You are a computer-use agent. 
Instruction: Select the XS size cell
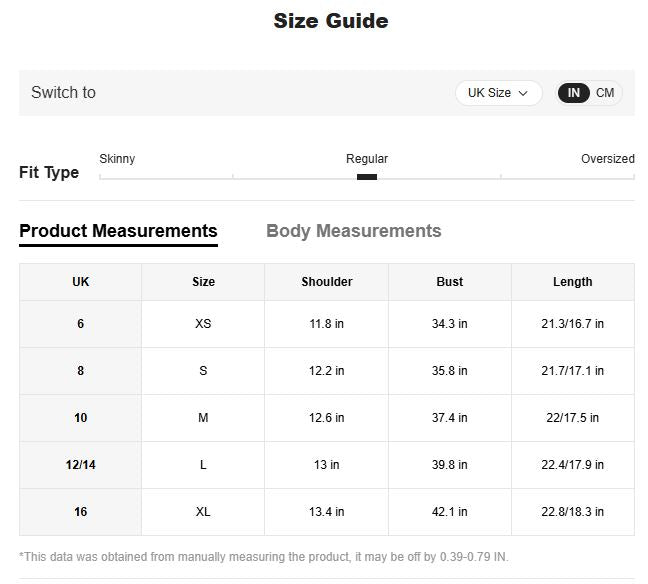point(203,324)
